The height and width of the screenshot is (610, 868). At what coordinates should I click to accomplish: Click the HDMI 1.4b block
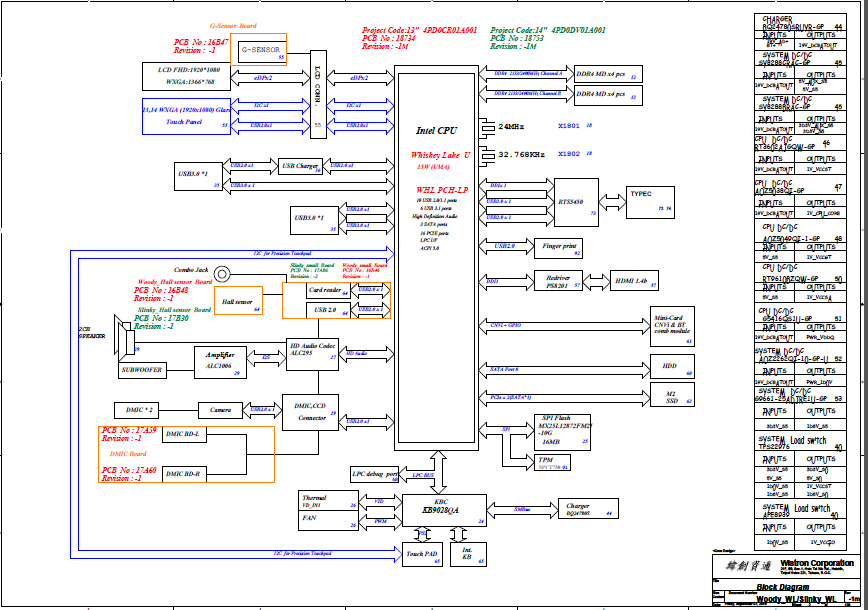(634, 281)
